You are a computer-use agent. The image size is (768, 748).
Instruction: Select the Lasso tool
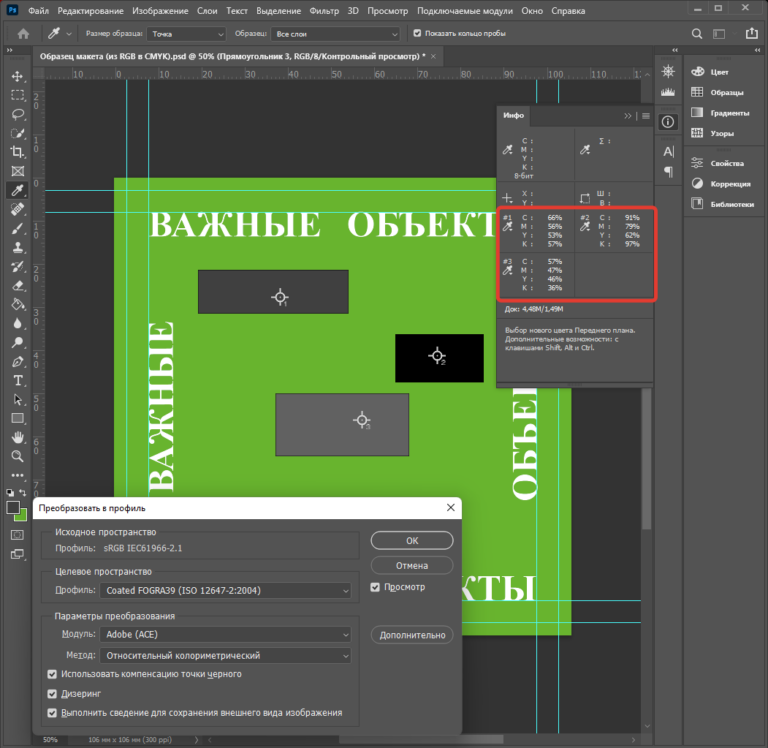(17, 114)
